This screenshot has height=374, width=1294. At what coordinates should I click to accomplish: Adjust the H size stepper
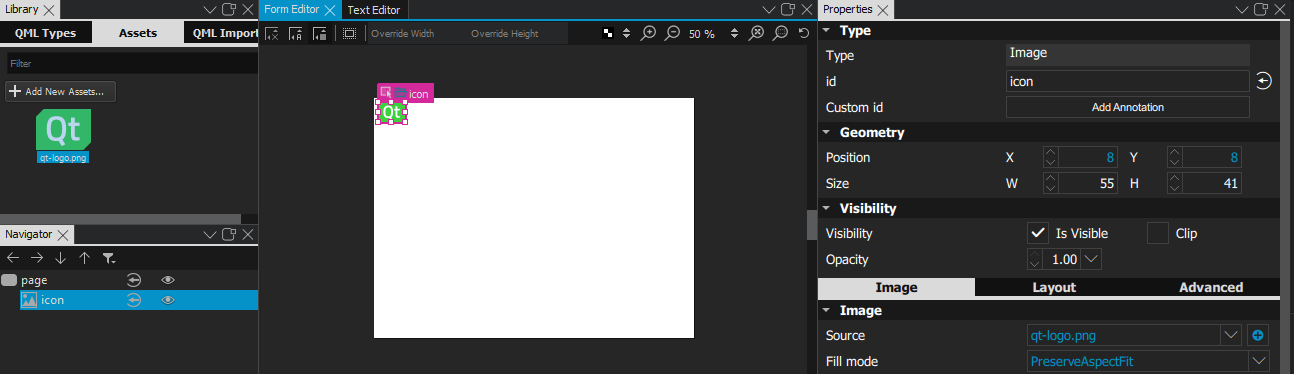[1175, 183]
